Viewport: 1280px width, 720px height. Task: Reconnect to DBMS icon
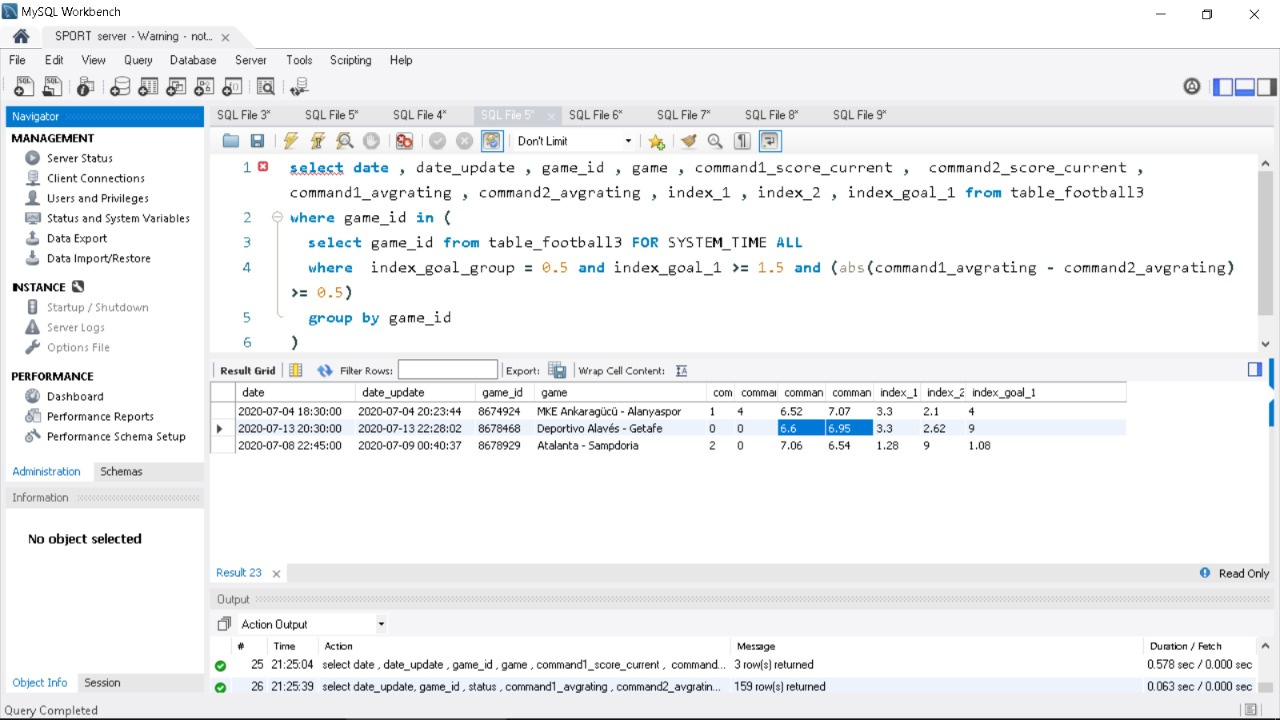pyautogui.click(x=299, y=87)
